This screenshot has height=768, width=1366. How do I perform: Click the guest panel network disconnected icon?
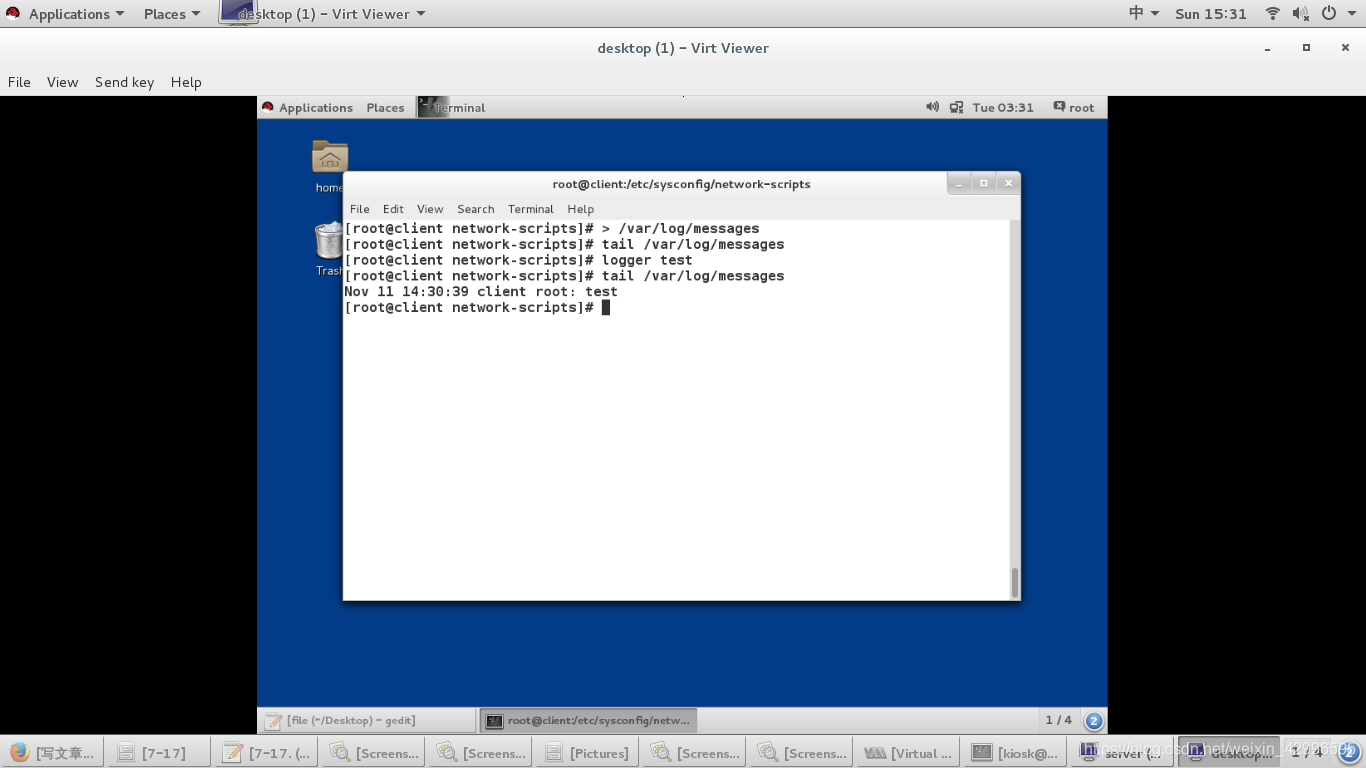tap(957, 107)
